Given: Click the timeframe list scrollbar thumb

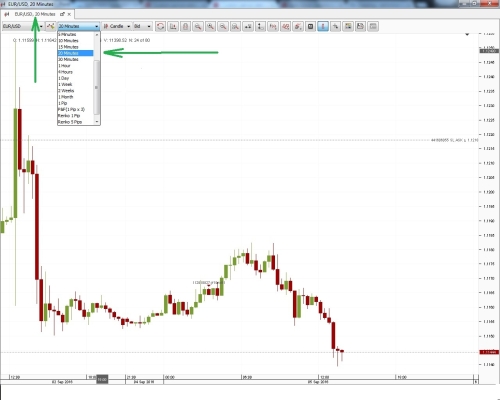Looking at the screenshot, I should tap(97, 87).
